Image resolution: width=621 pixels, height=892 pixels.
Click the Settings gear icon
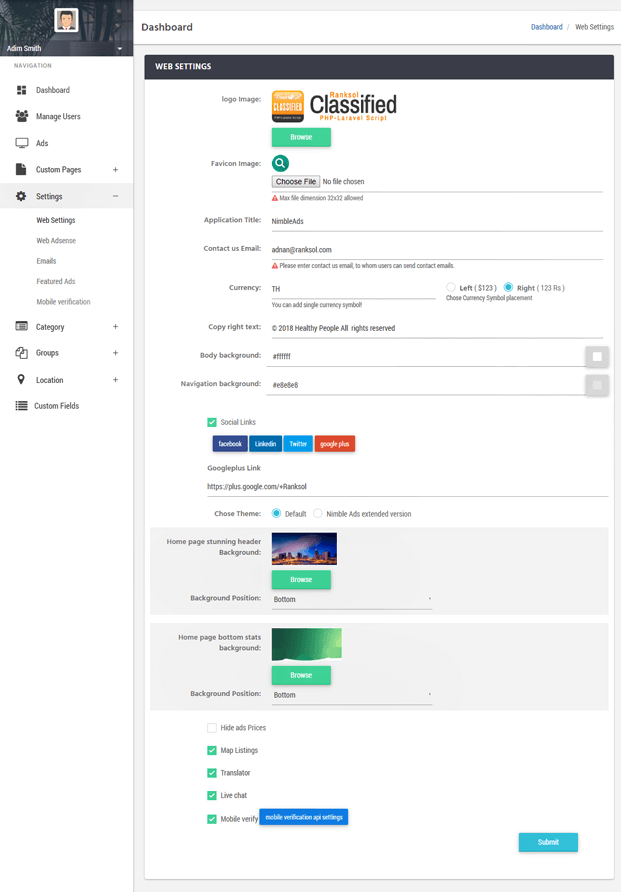click(22, 197)
